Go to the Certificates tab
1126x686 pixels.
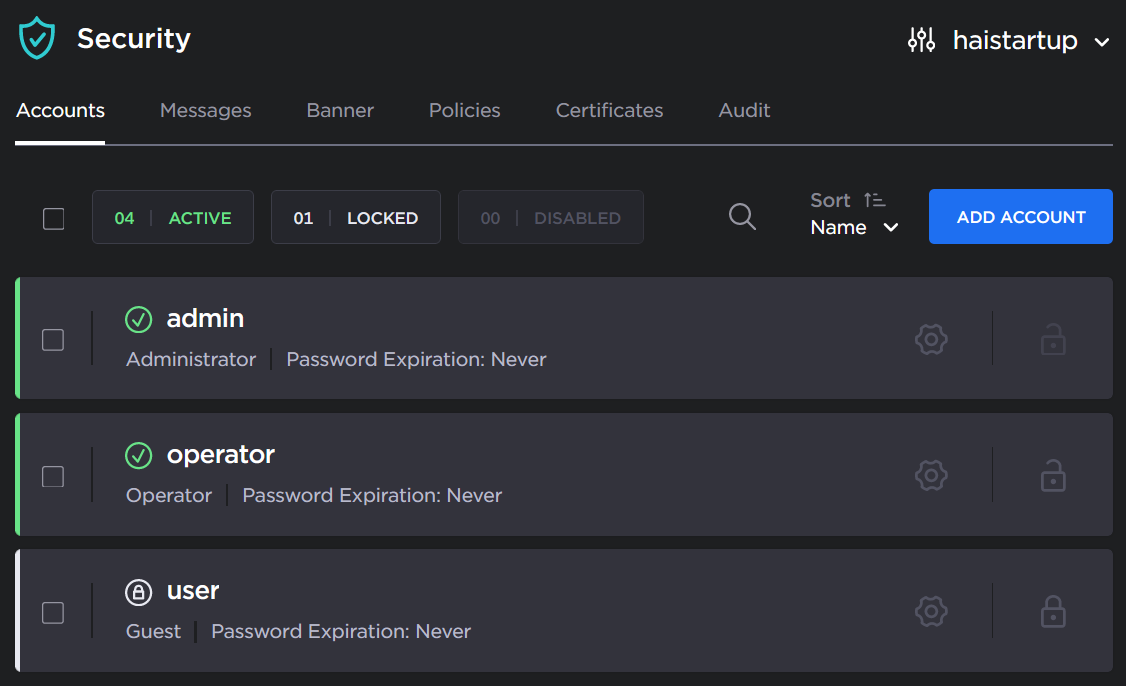tap(609, 111)
